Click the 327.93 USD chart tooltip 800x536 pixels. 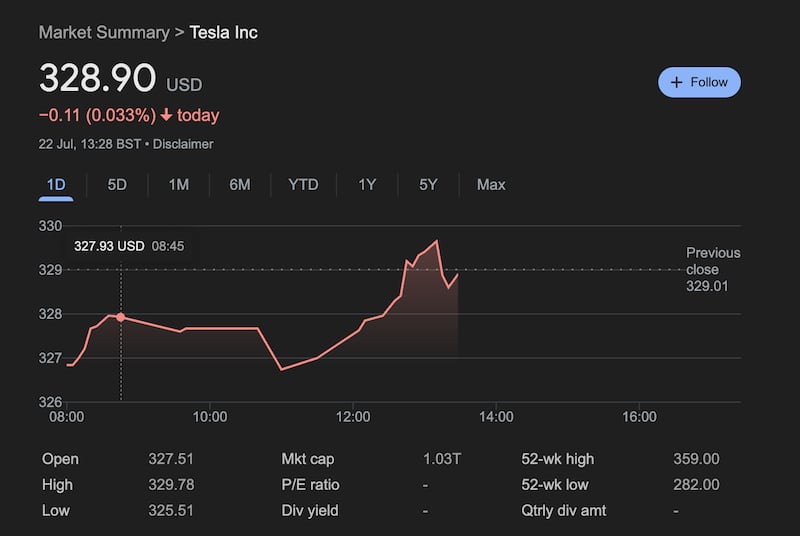tap(129, 246)
